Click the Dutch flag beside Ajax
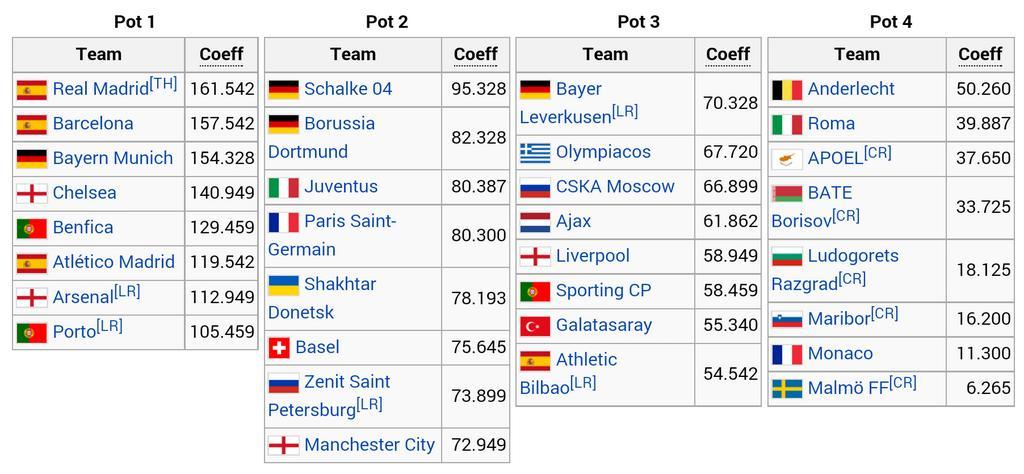This screenshot has width=1024, height=474. (536, 222)
